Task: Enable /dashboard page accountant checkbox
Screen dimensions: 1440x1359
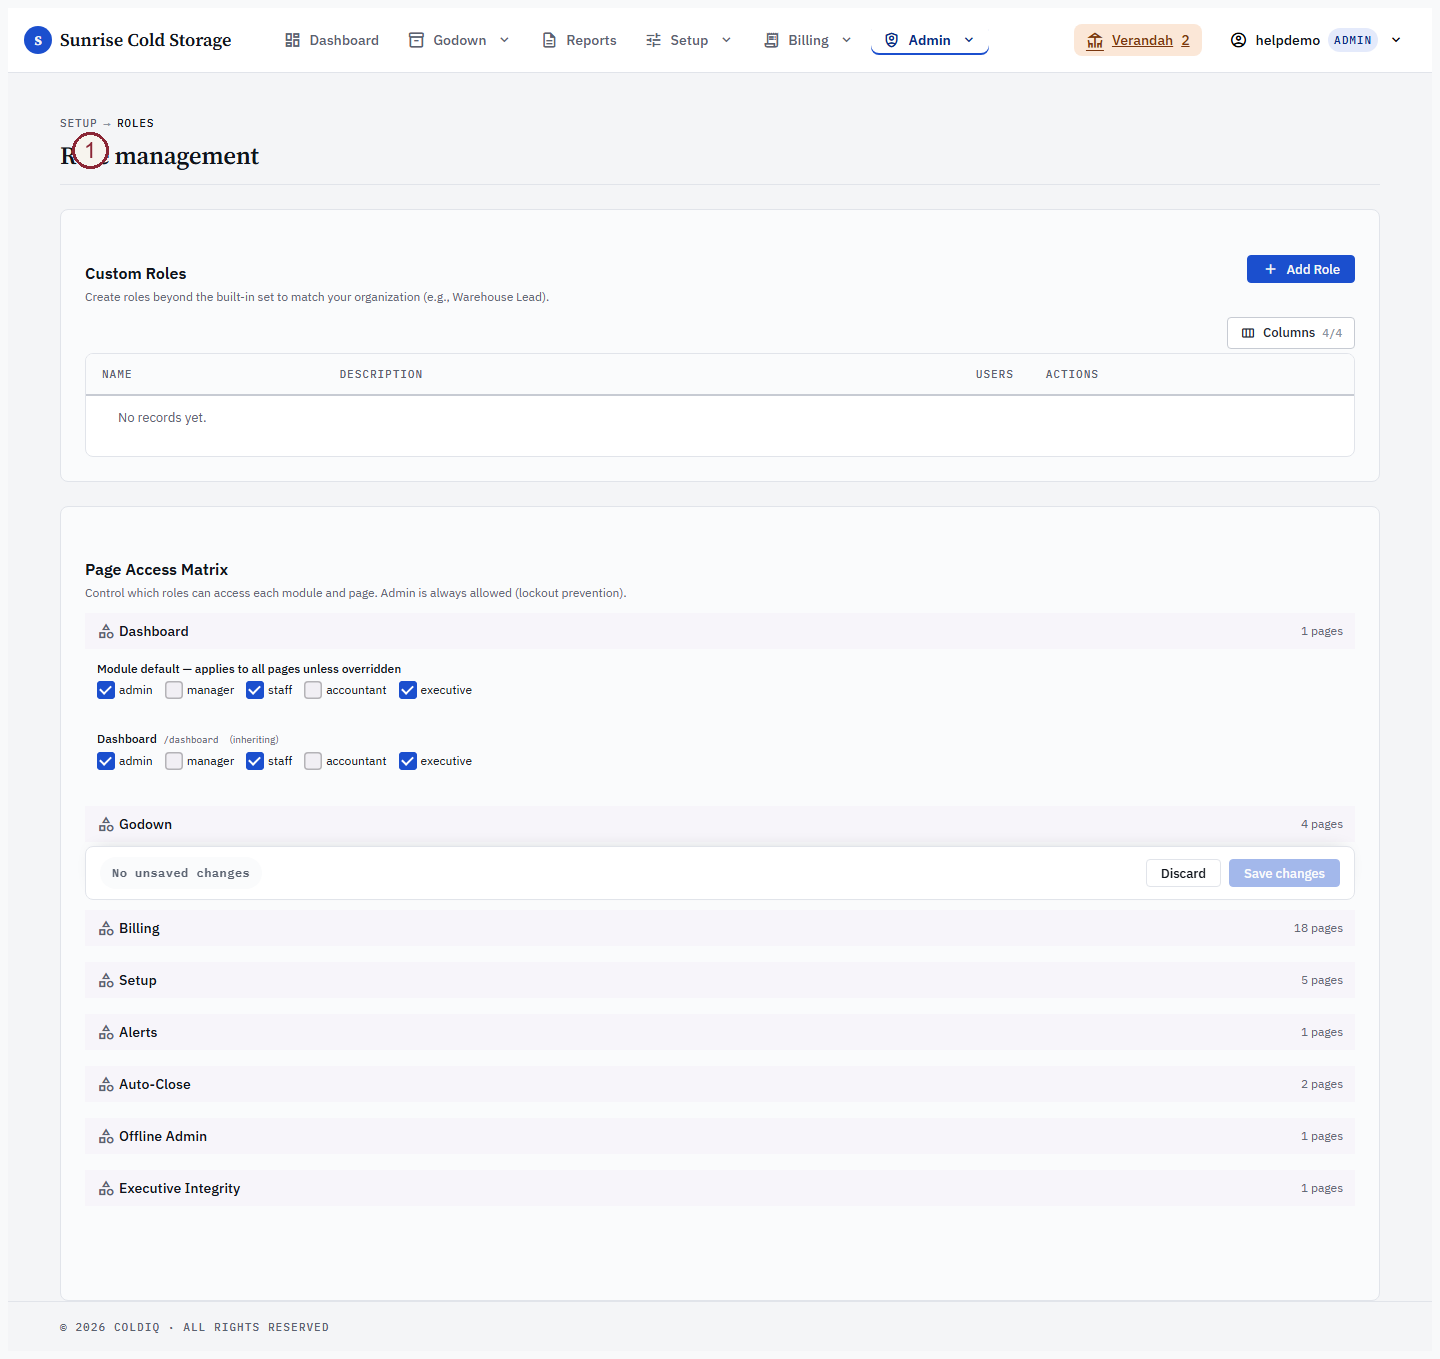Action: point(313,761)
